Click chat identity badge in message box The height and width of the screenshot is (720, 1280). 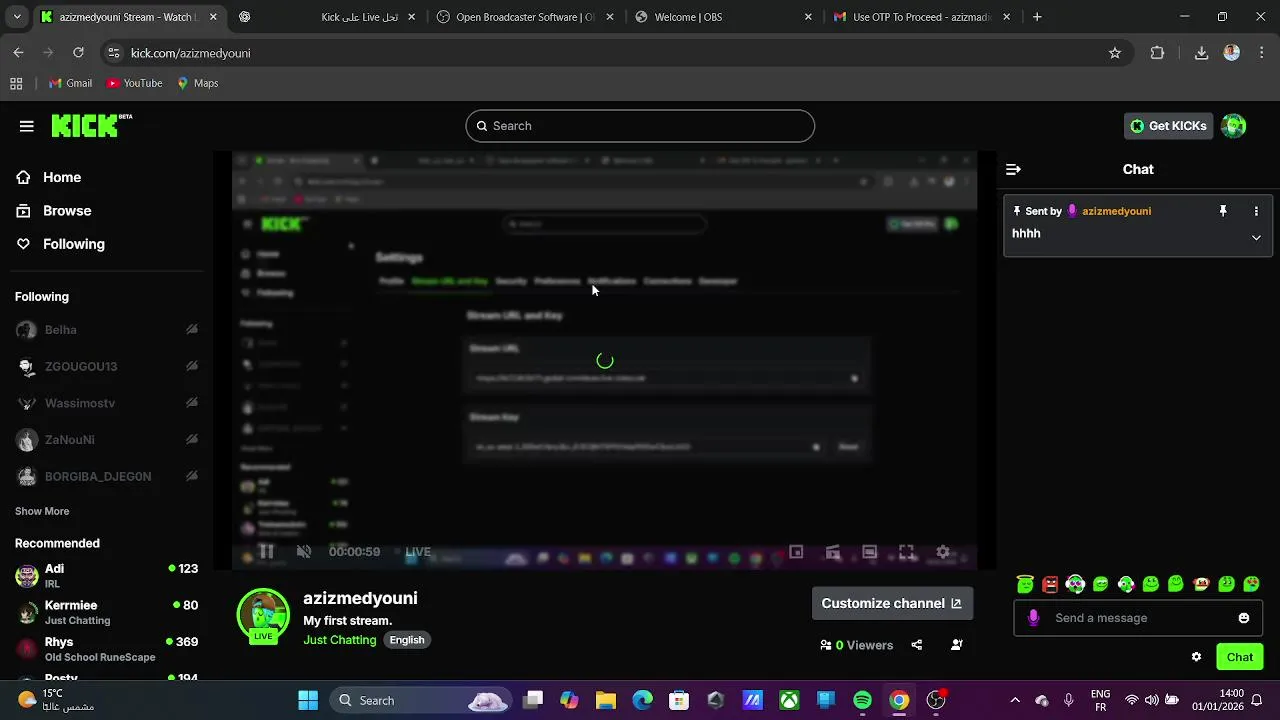pyautogui.click(x=1034, y=618)
